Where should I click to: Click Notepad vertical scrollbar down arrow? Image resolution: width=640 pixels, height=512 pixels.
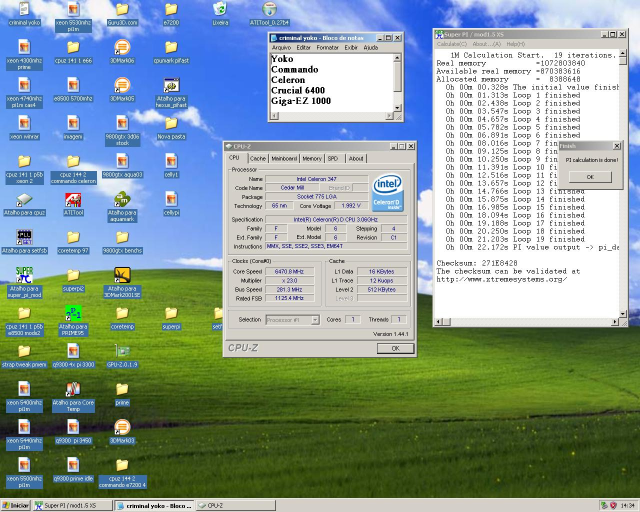[397, 107]
